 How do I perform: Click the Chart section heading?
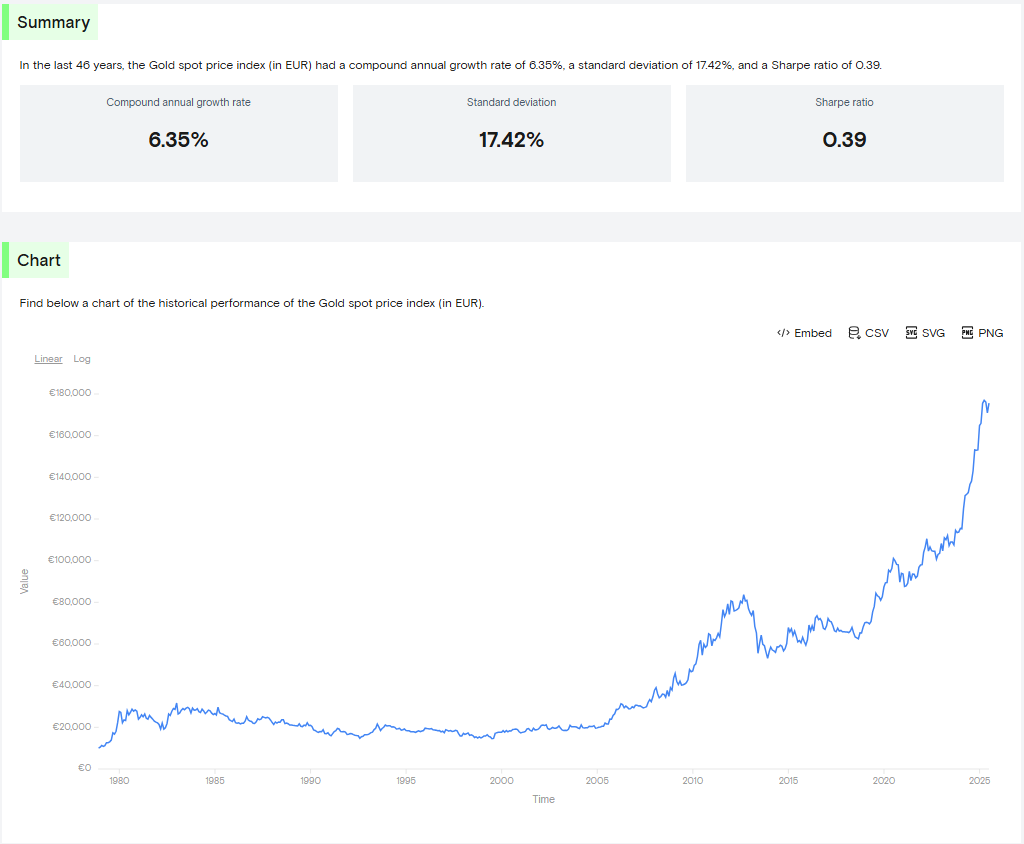pos(39,260)
